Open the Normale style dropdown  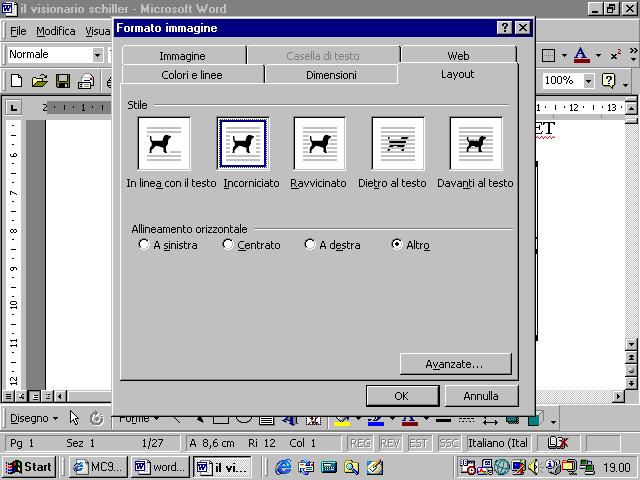click(x=97, y=55)
